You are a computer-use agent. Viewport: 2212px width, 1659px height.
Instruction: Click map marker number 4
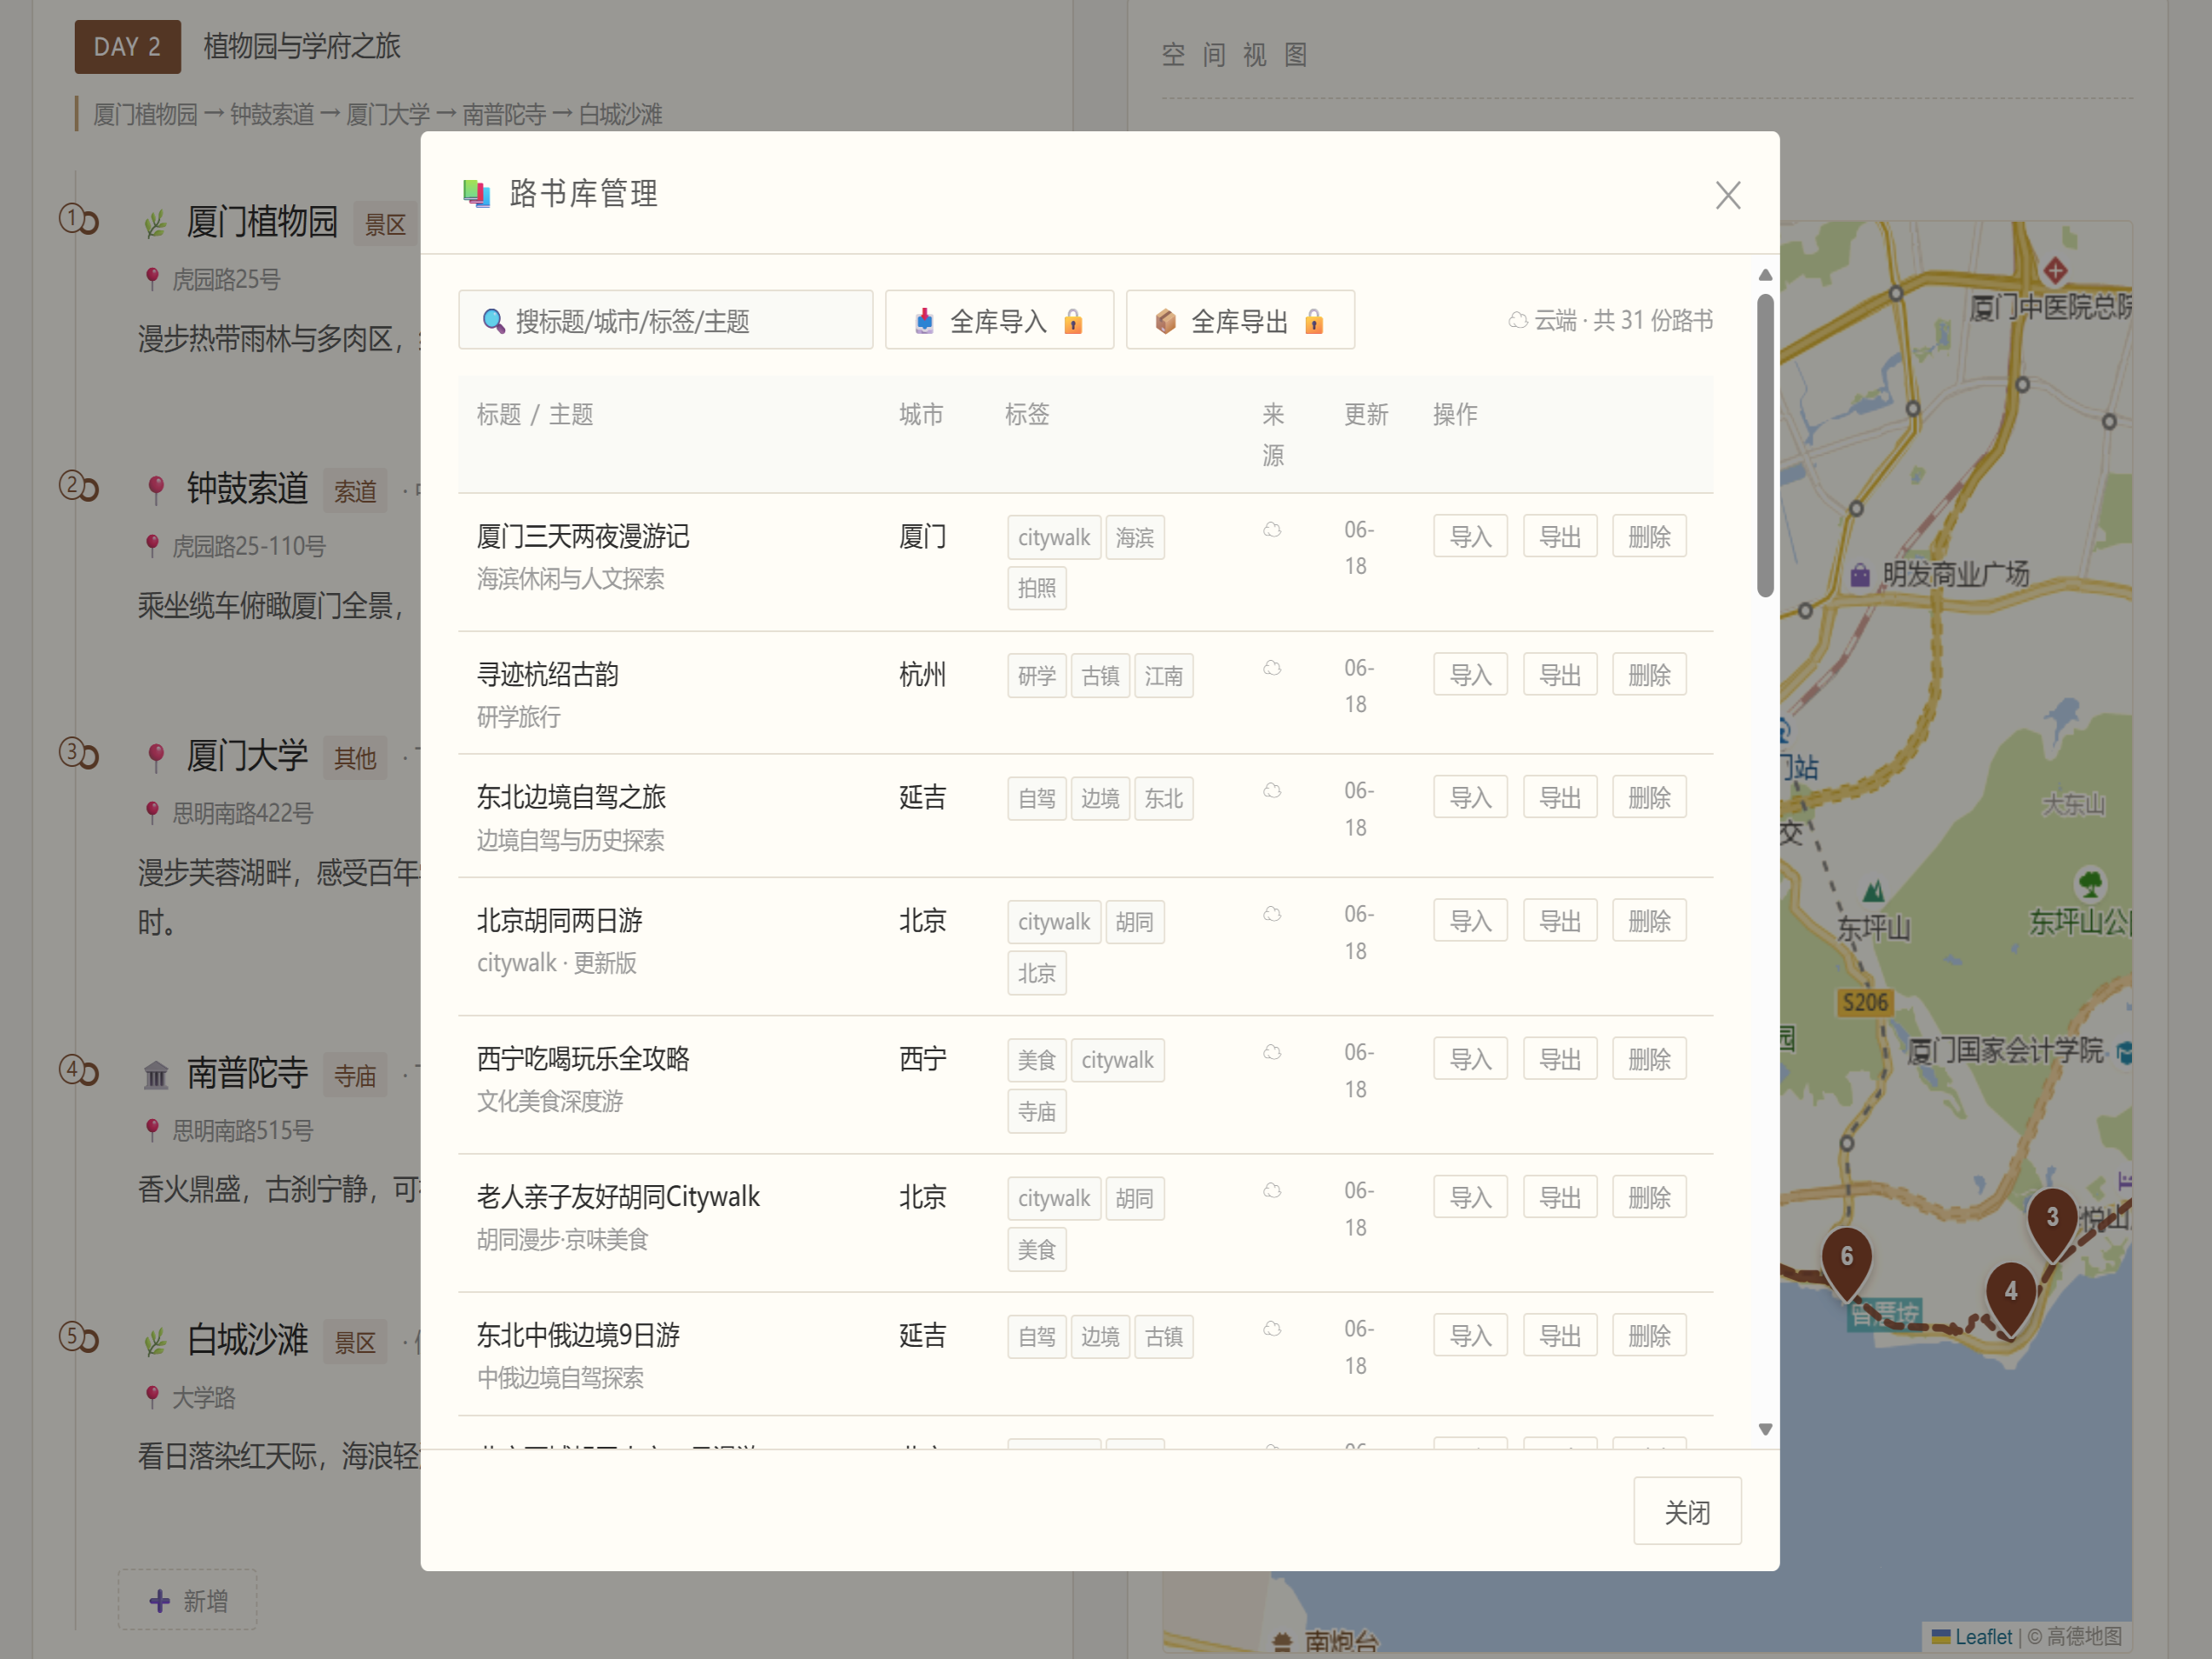pyautogui.click(x=2011, y=1297)
